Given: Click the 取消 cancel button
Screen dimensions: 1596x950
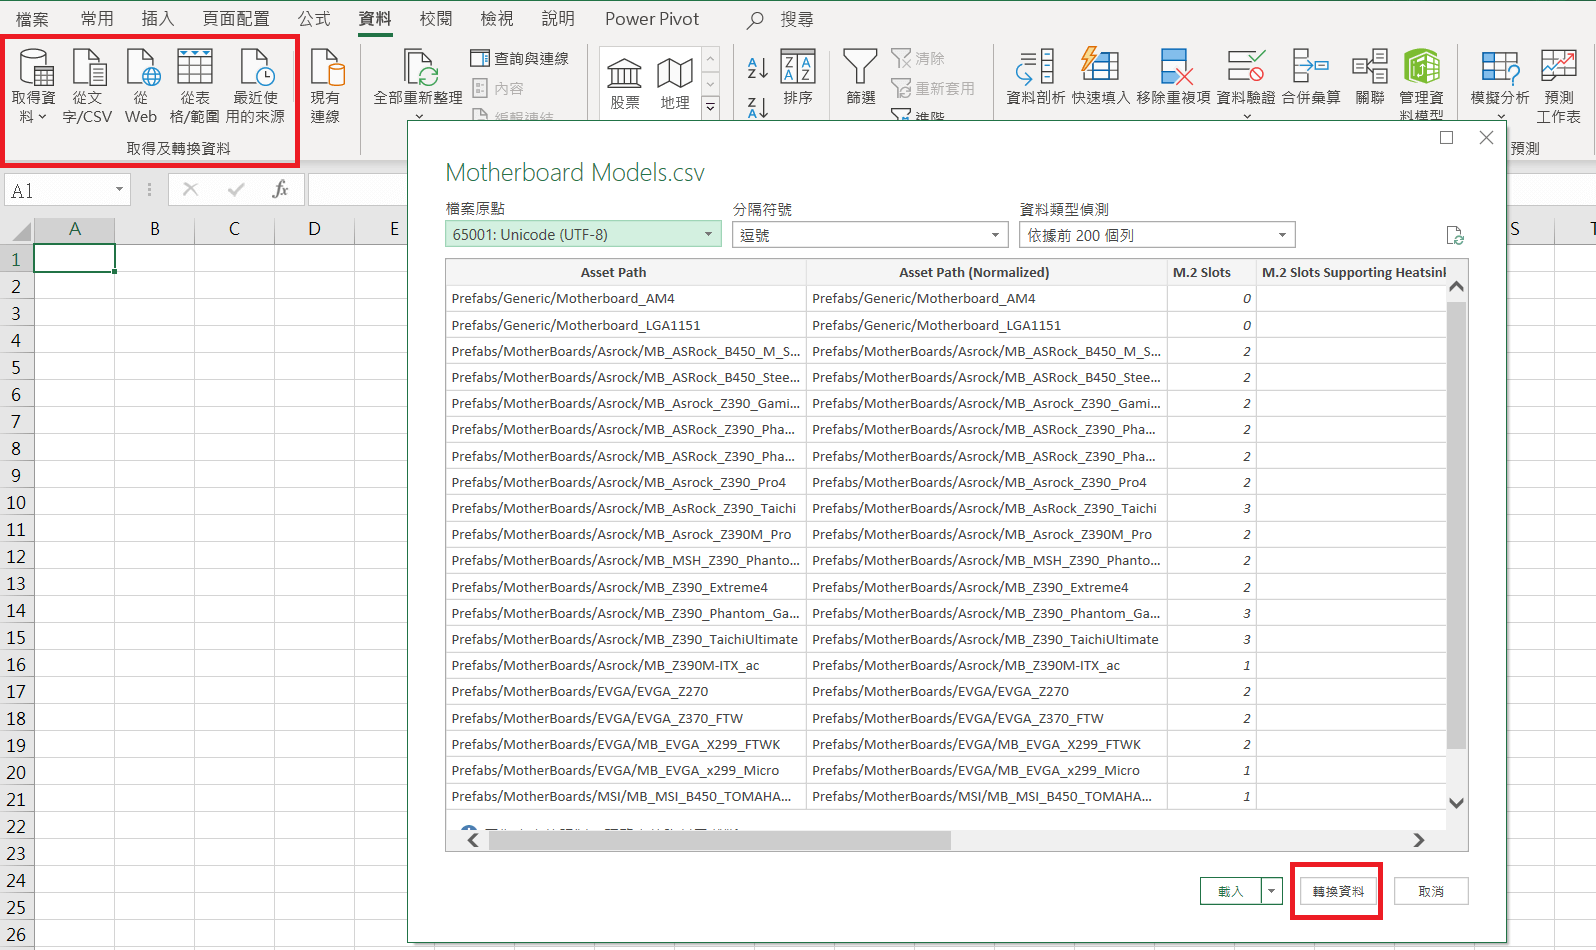Looking at the screenshot, I should point(1430,891).
